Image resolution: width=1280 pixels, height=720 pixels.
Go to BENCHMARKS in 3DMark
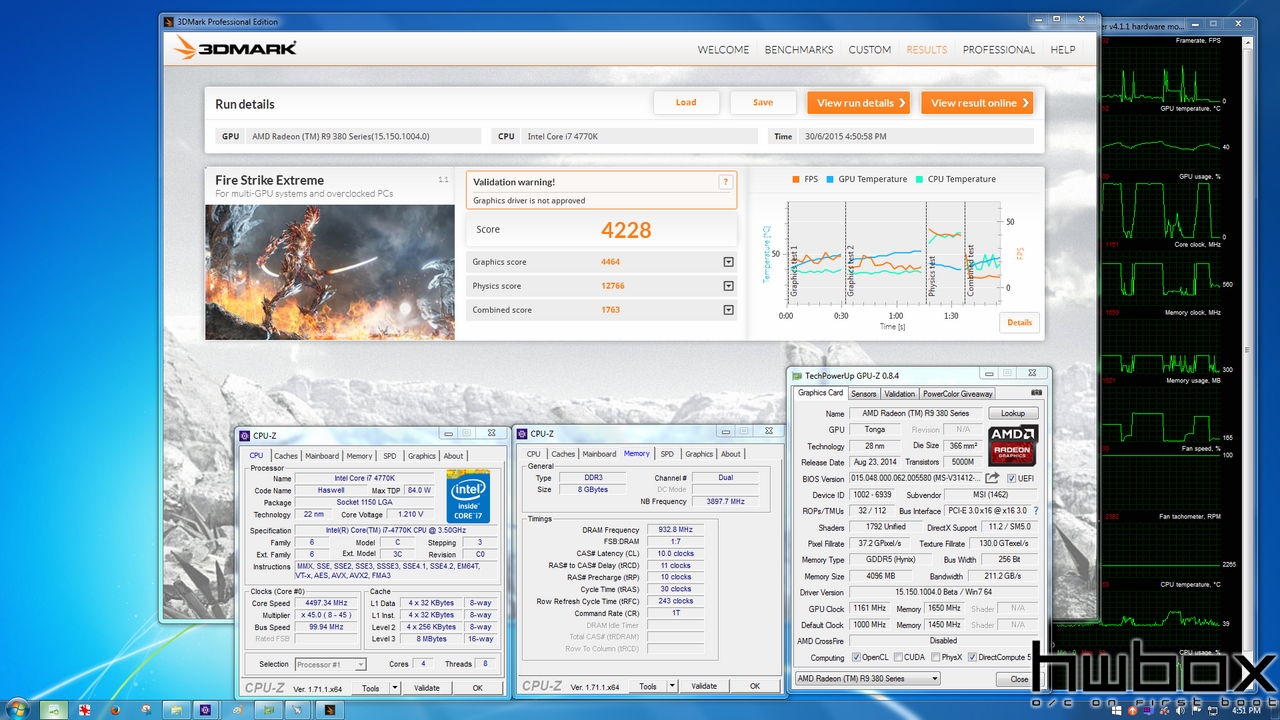[799, 50]
